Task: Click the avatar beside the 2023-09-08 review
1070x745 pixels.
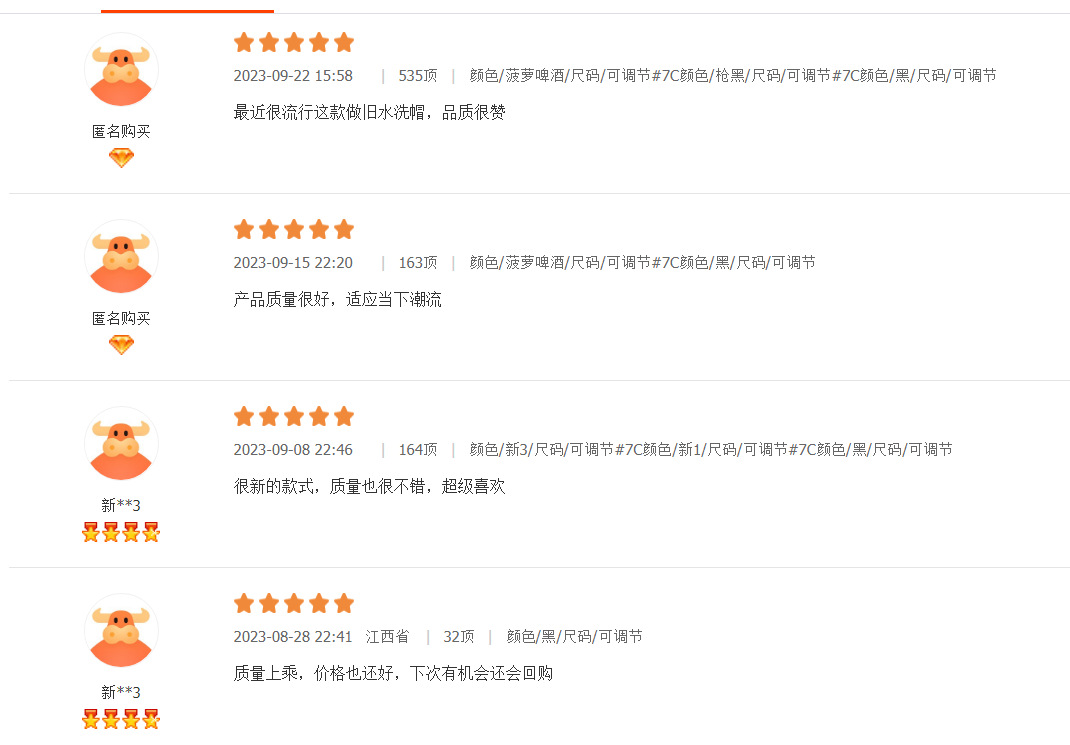Action: (x=121, y=443)
